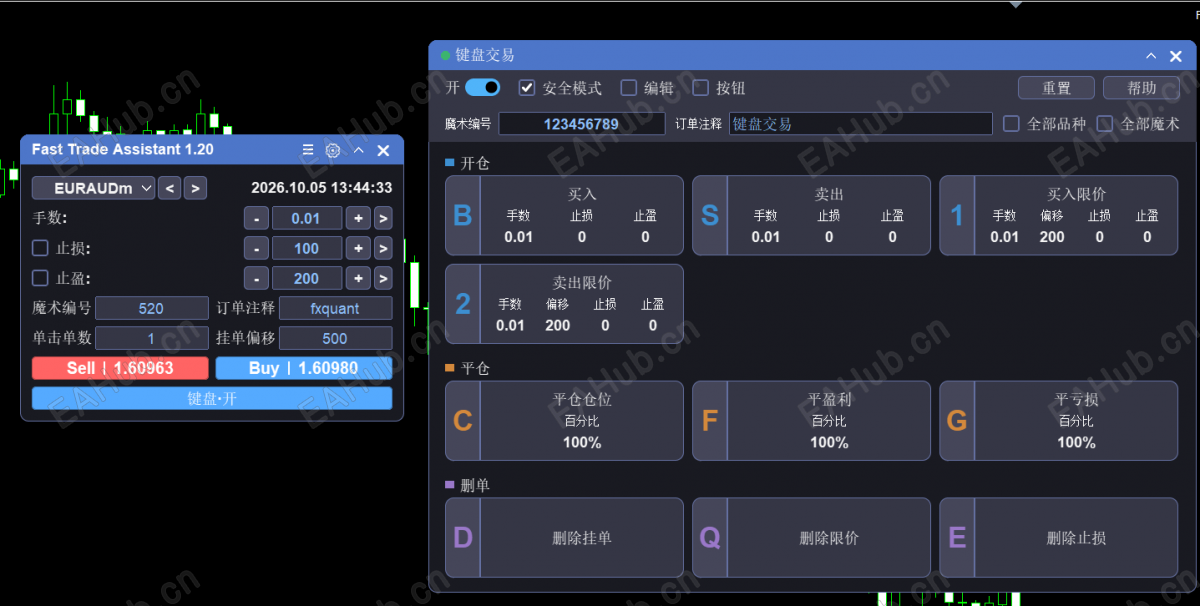Click the E key 删除止损 card
1200x606 pixels.
[1059, 538]
